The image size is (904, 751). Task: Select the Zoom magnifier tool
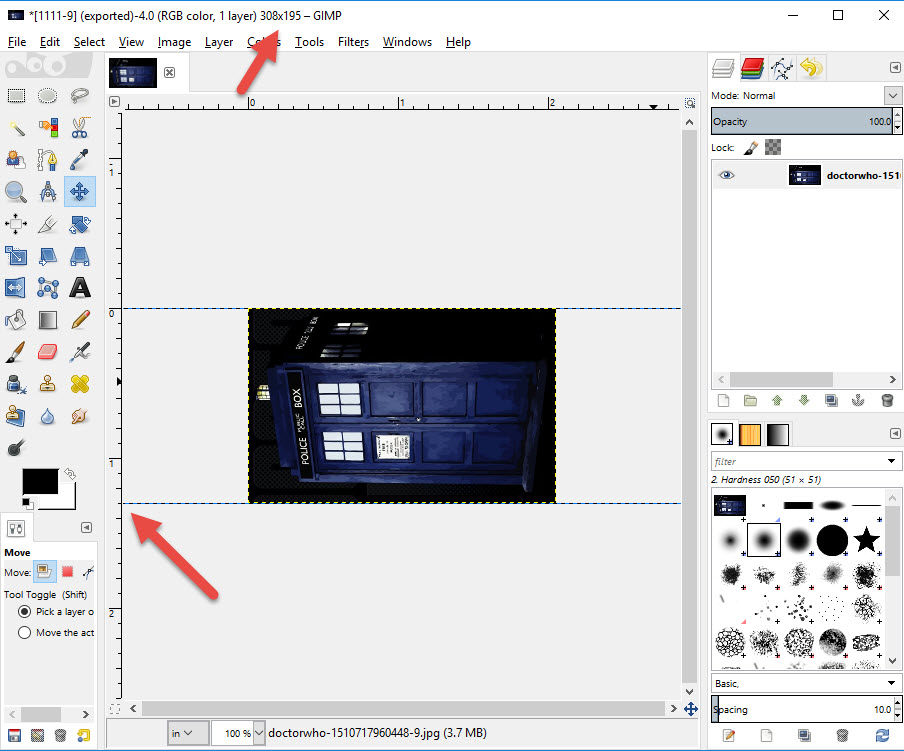pos(16,191)
